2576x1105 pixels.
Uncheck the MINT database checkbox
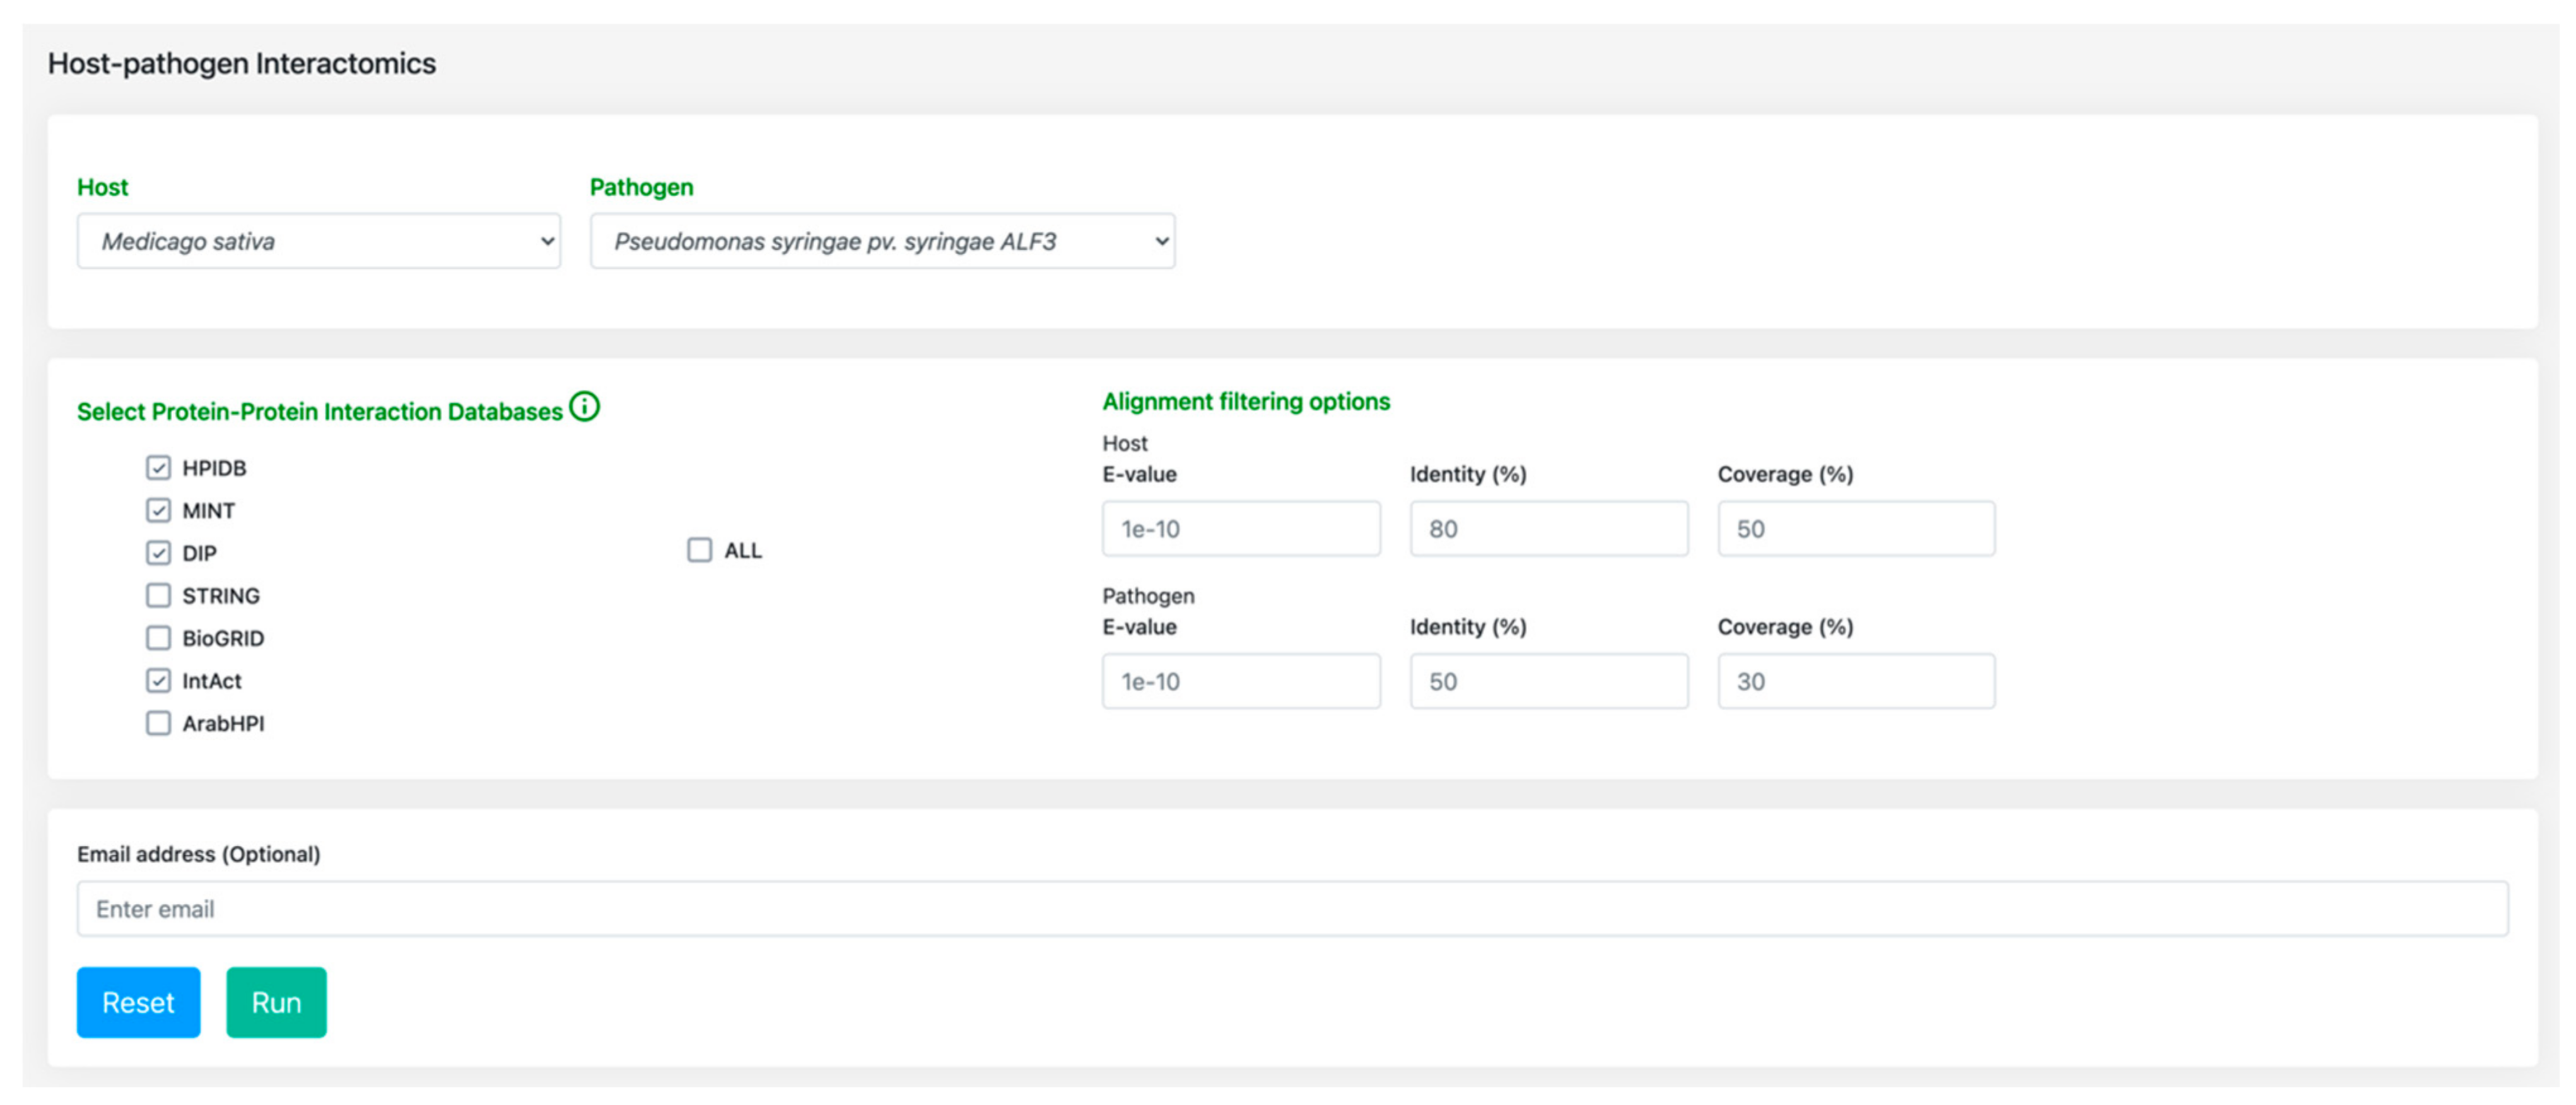click(x=158, y=511)
